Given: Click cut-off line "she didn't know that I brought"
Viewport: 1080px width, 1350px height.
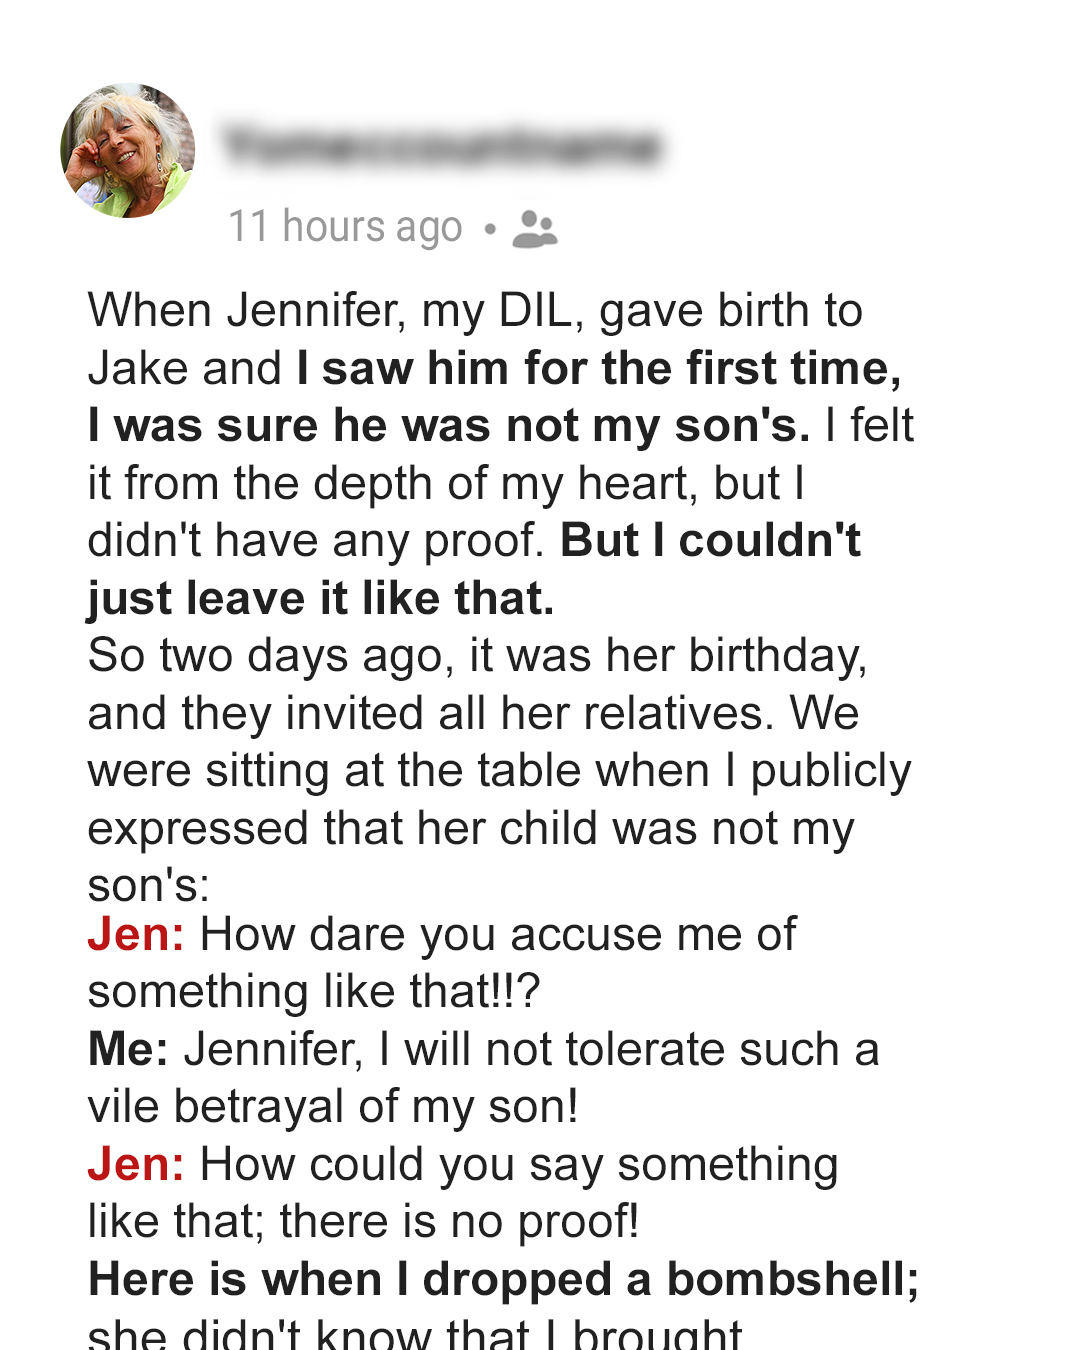Looking at the screenshot, I should pyautogui.click(x=415, y=1333).
